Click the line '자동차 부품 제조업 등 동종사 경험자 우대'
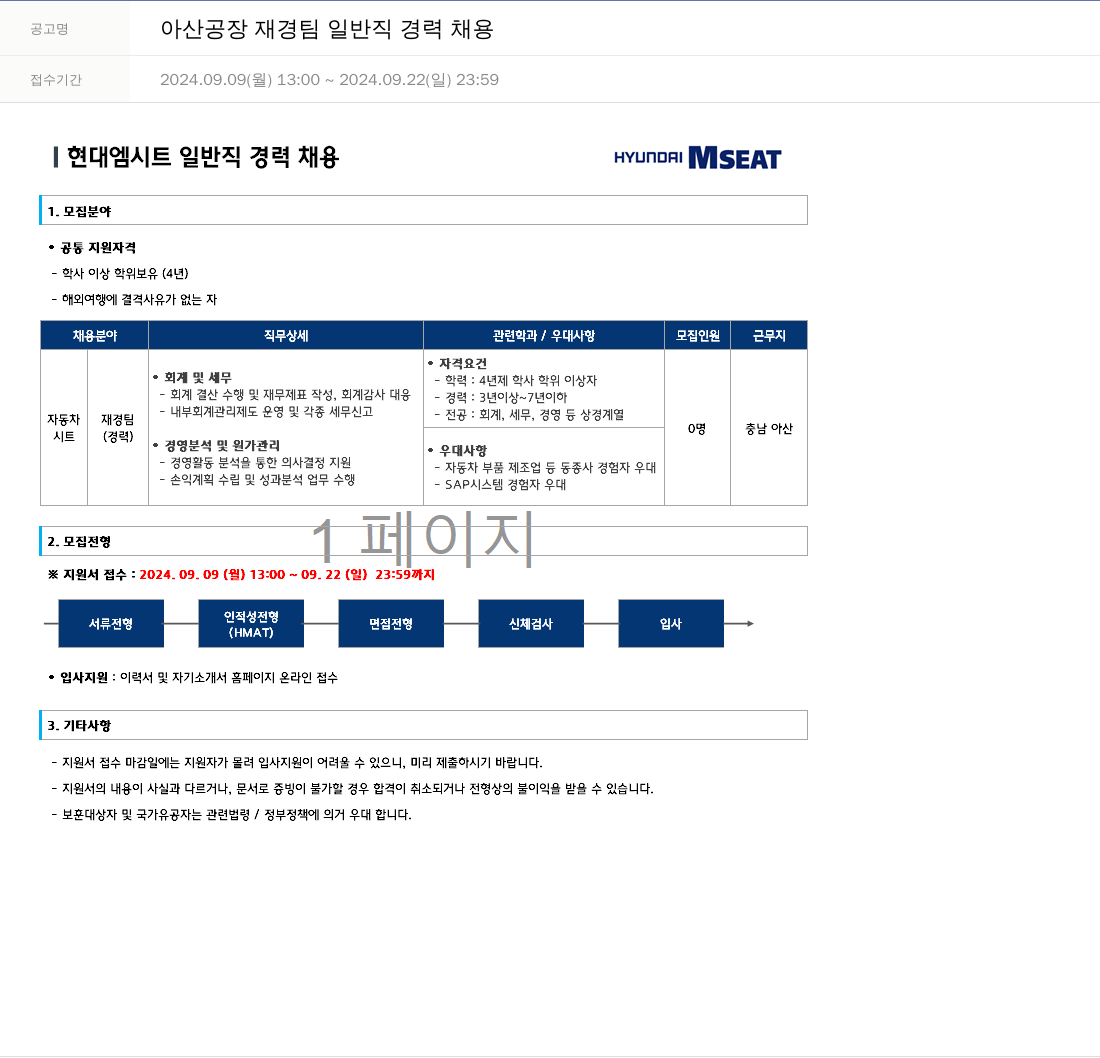The width and height of the screenshot is (1100, 1058). point(551,467)
